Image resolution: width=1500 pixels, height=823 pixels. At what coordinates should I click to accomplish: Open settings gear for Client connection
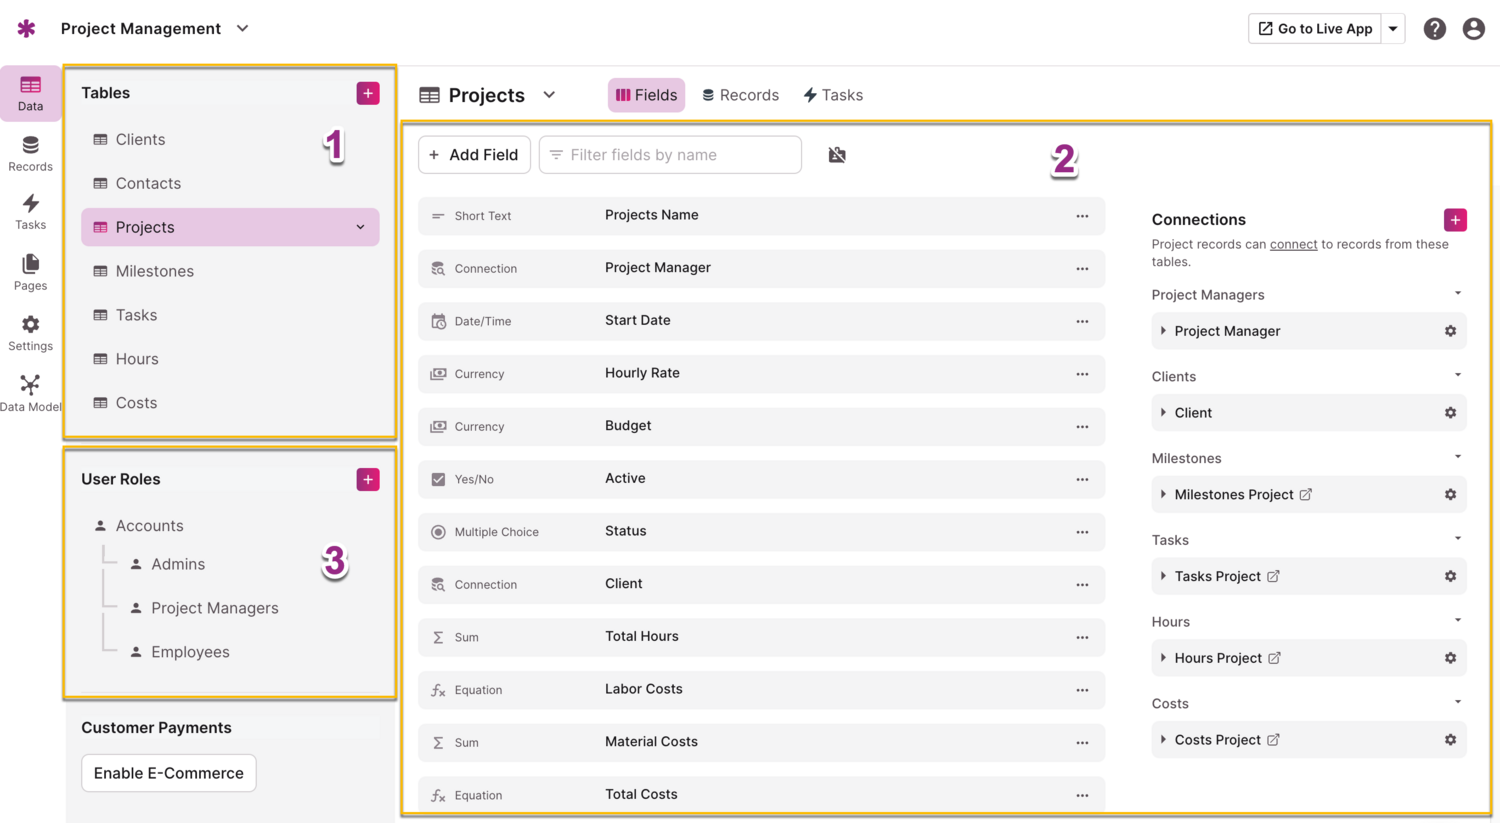pos(1450,413)
